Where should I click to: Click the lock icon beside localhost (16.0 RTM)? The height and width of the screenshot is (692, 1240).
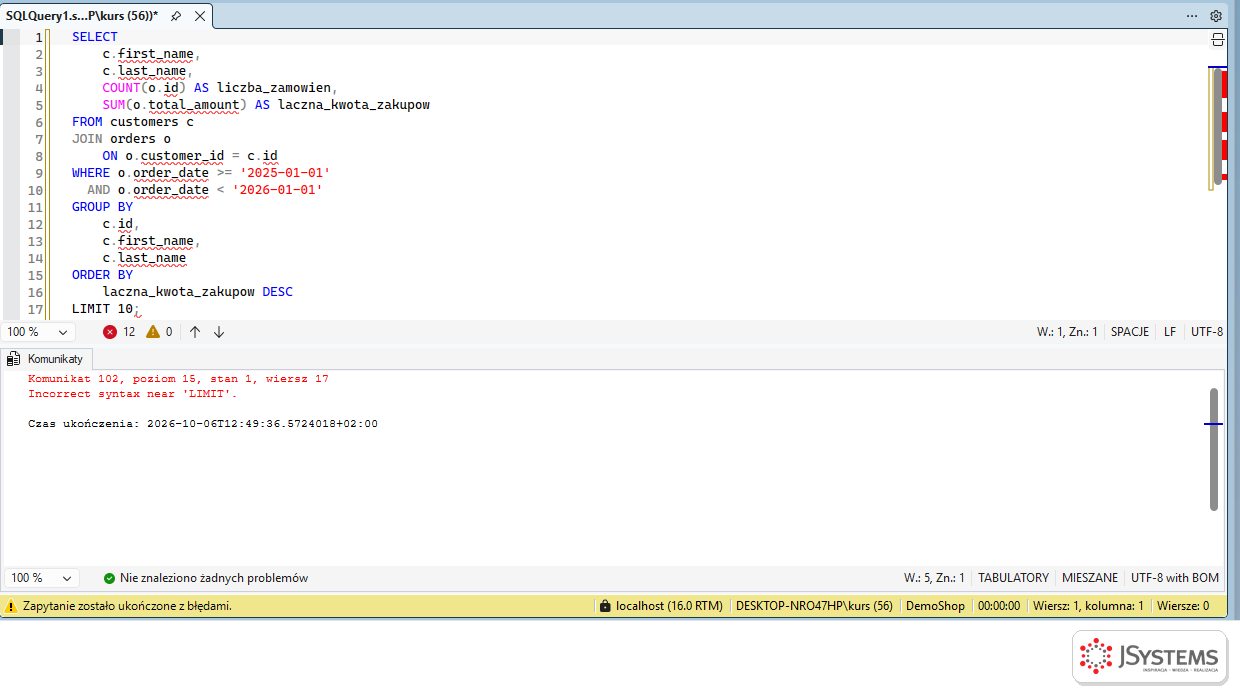pos(604,606)
